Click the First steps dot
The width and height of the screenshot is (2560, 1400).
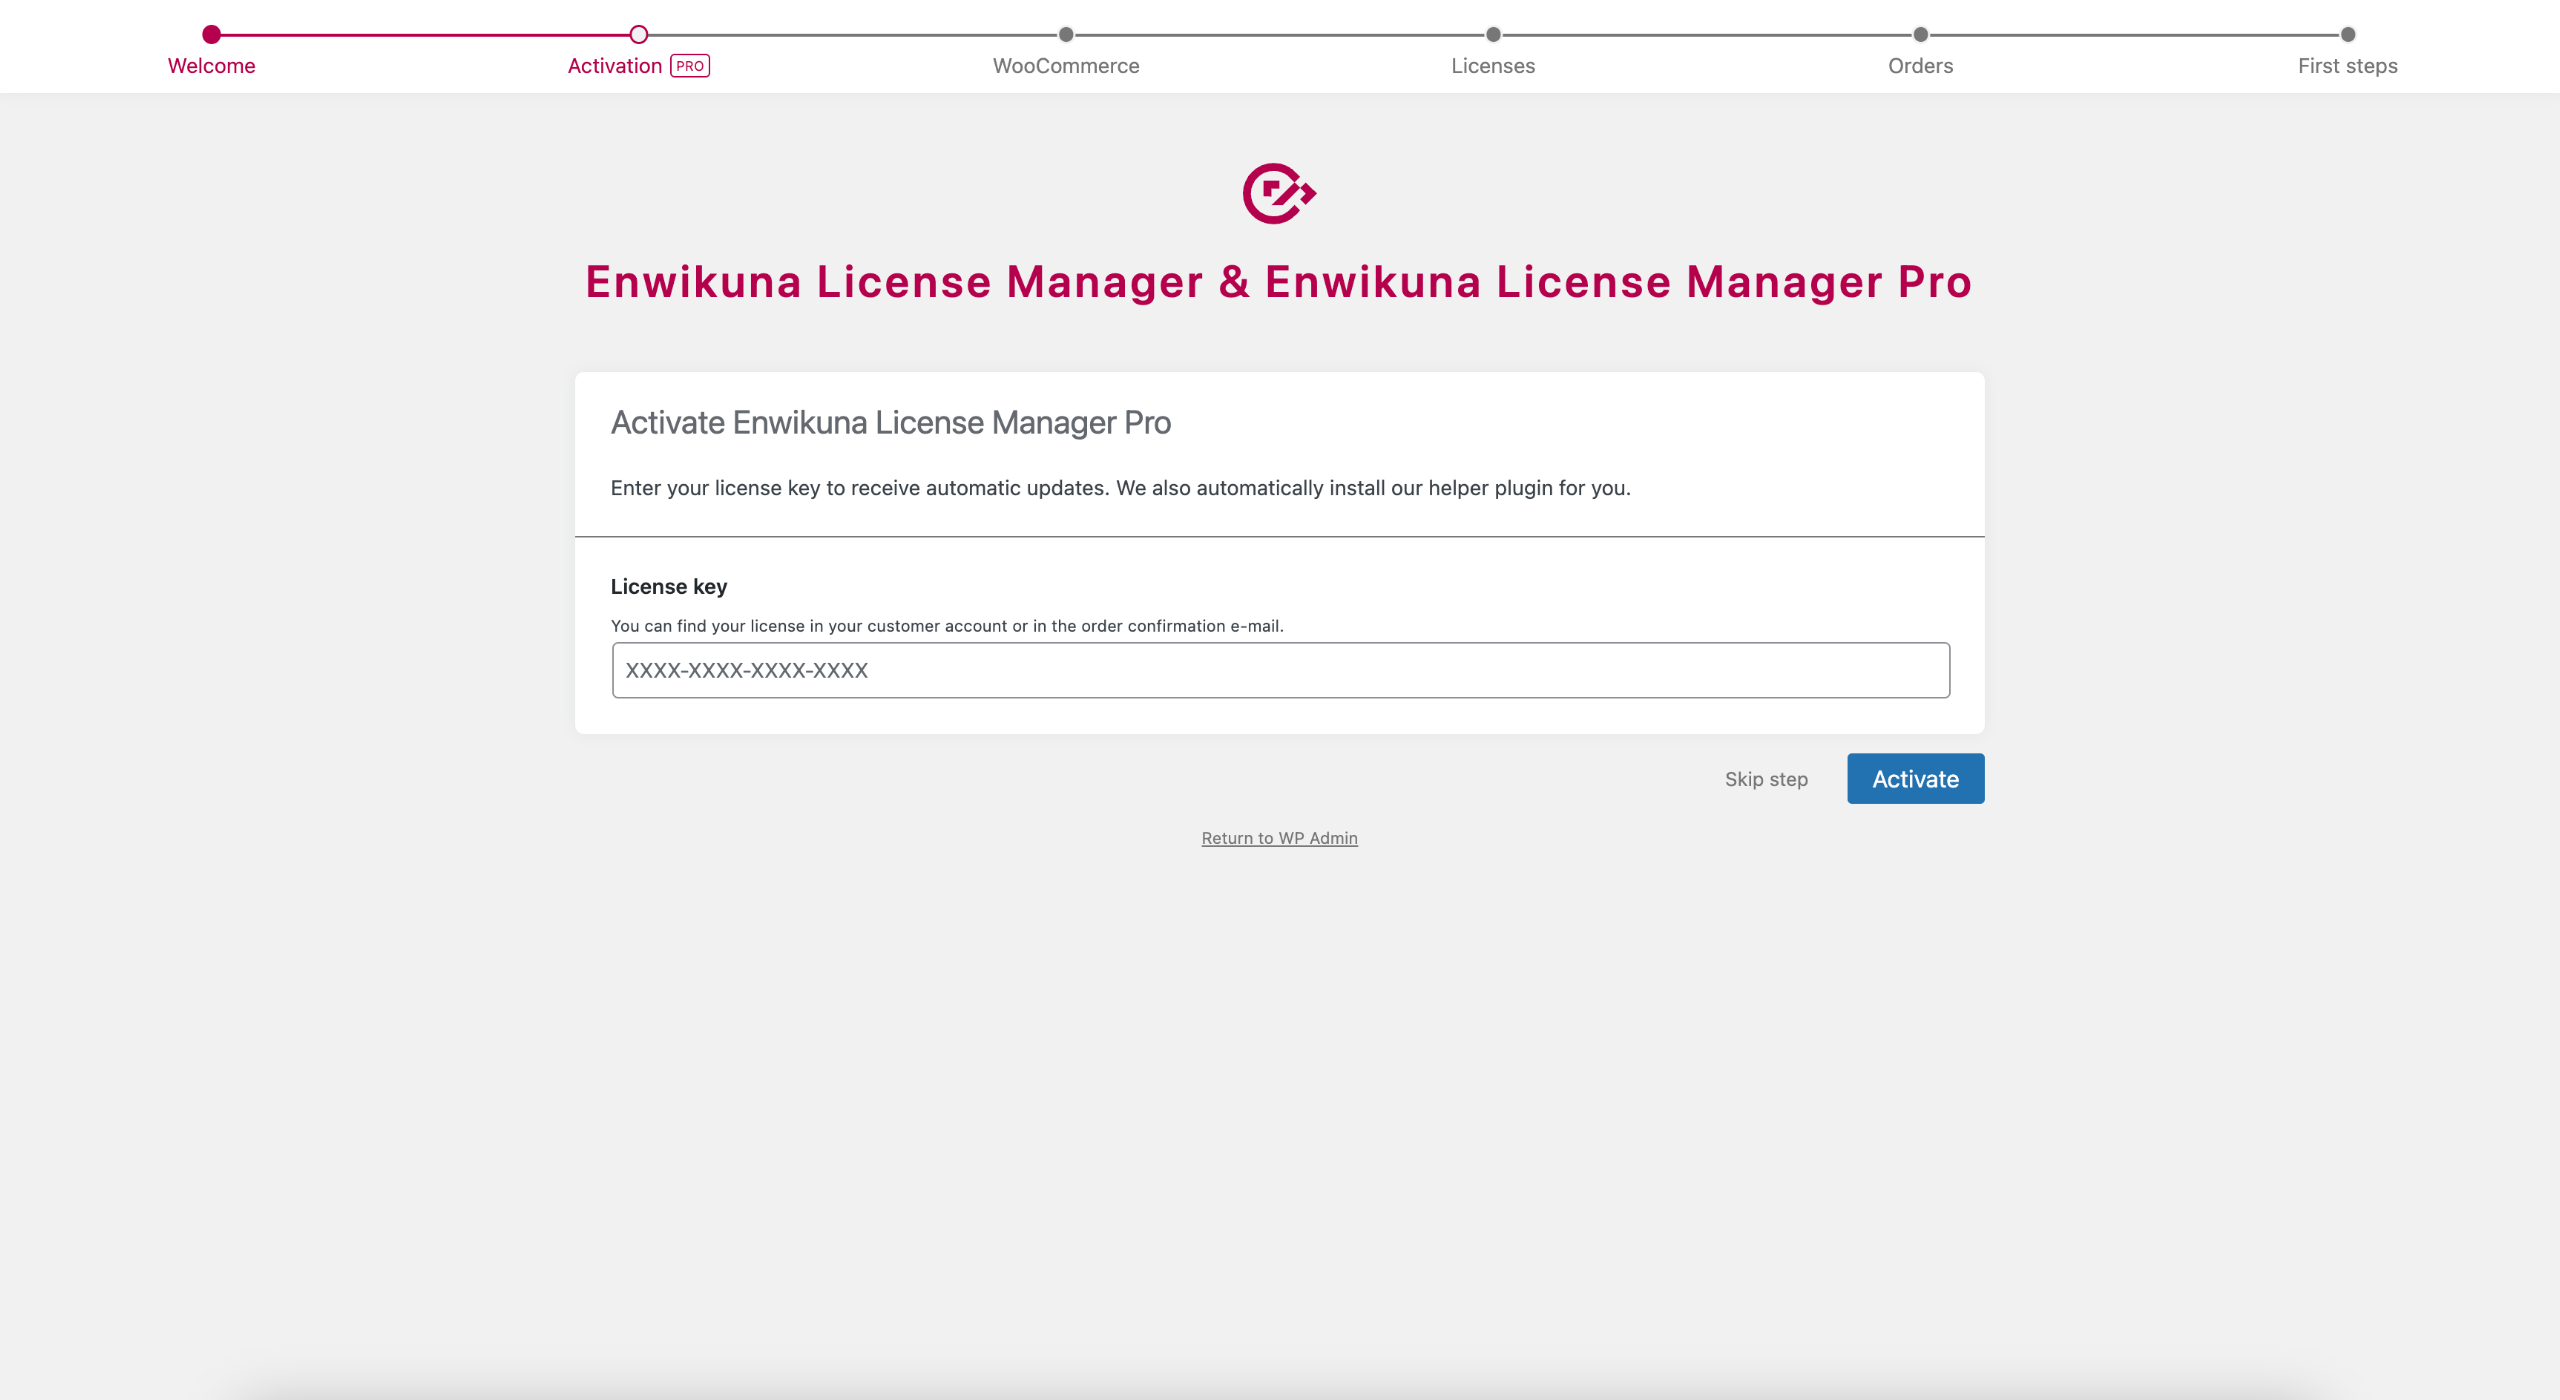[2347, 34]
